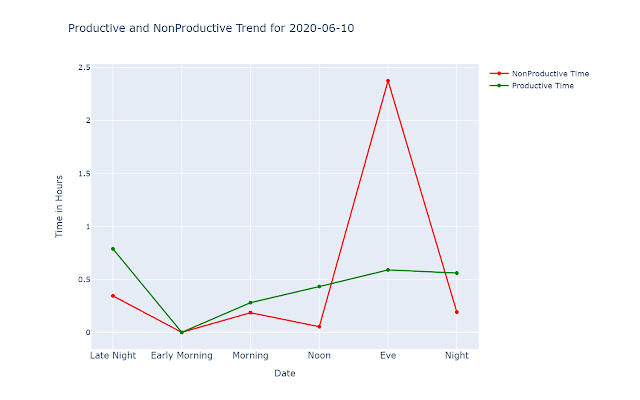Select NonProductive point at Night
Image resolution: width=640 pixels, height=400 pixels.
click(457, 312)
